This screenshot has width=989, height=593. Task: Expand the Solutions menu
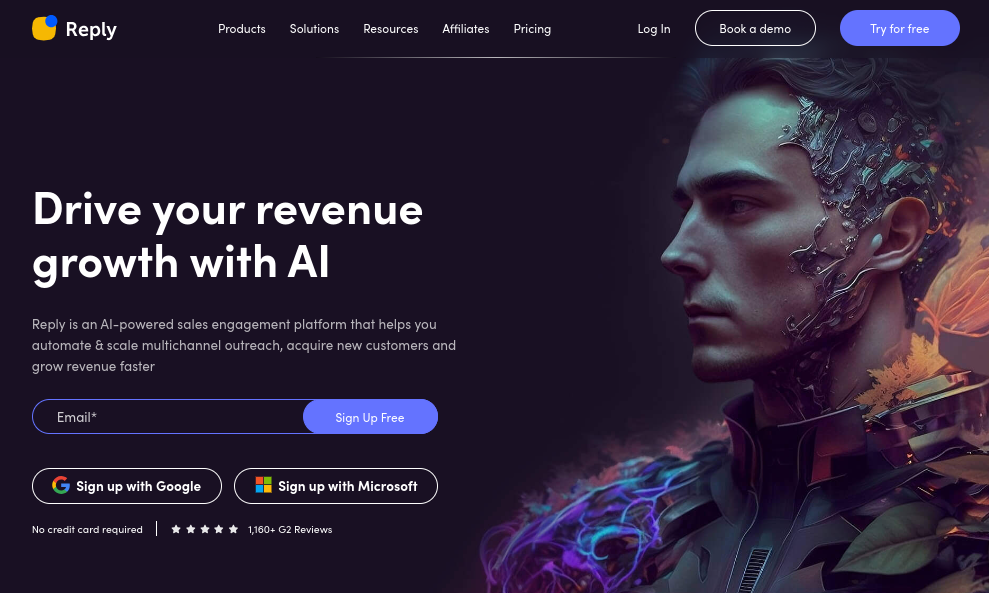tap(314, 29)
